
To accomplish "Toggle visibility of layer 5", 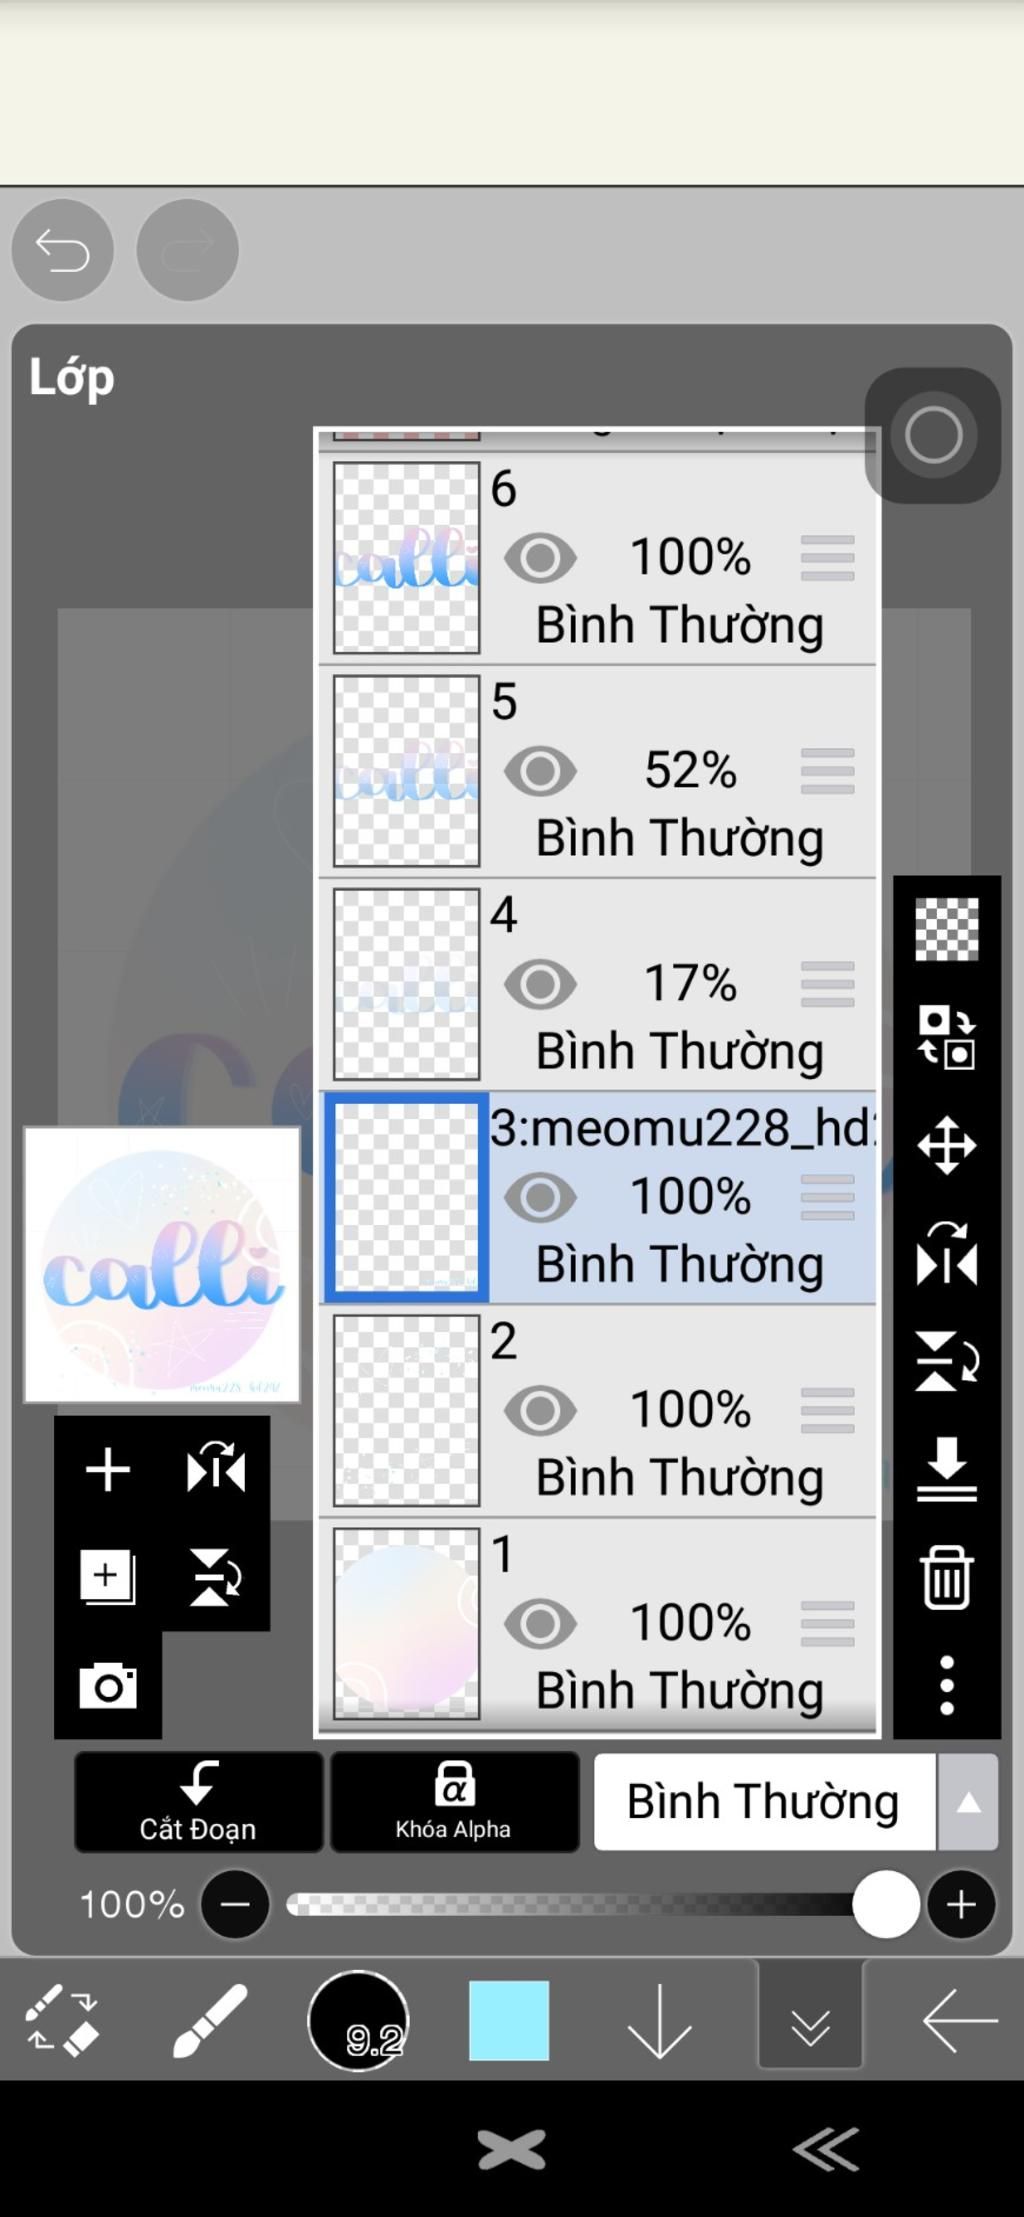I will tap(540, 771).
